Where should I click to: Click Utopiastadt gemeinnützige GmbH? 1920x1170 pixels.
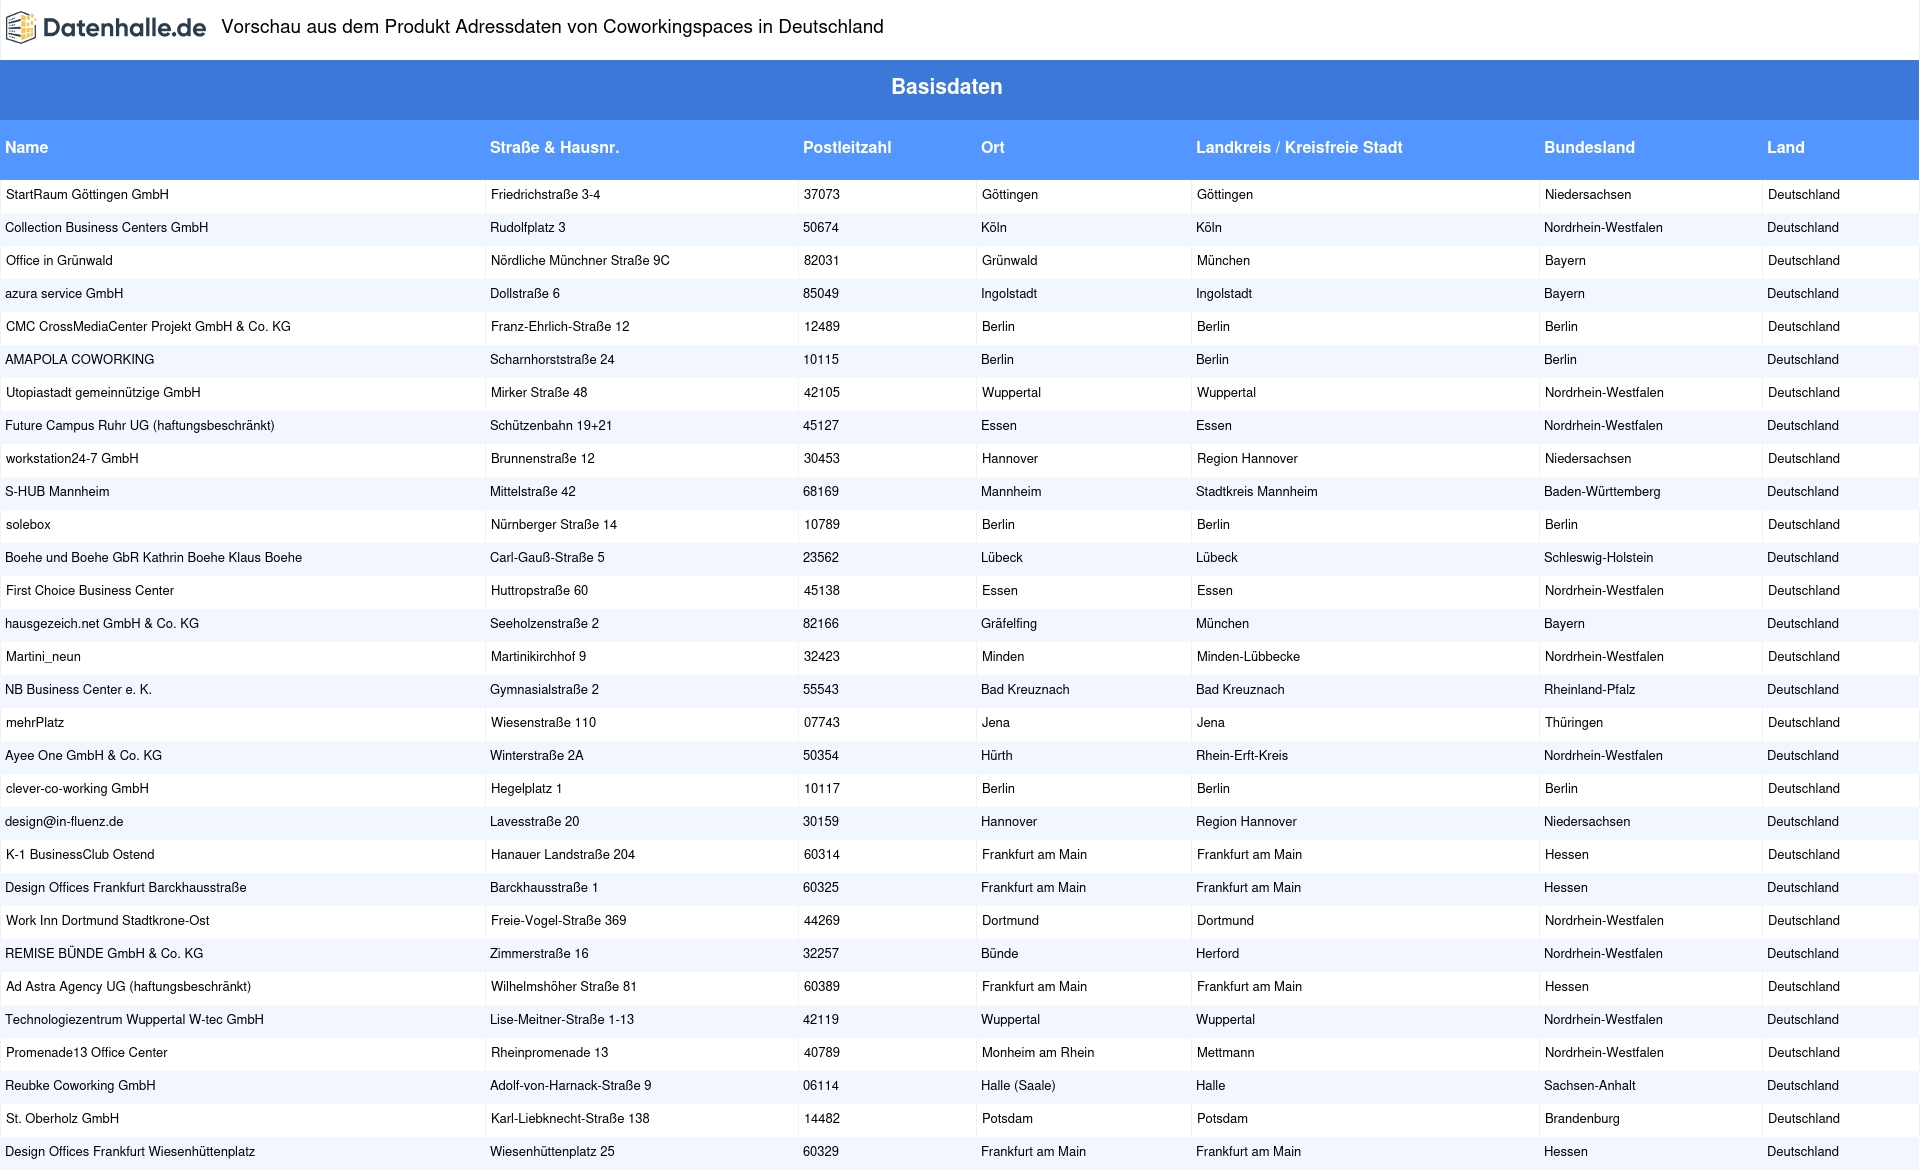tap(103, 393)
